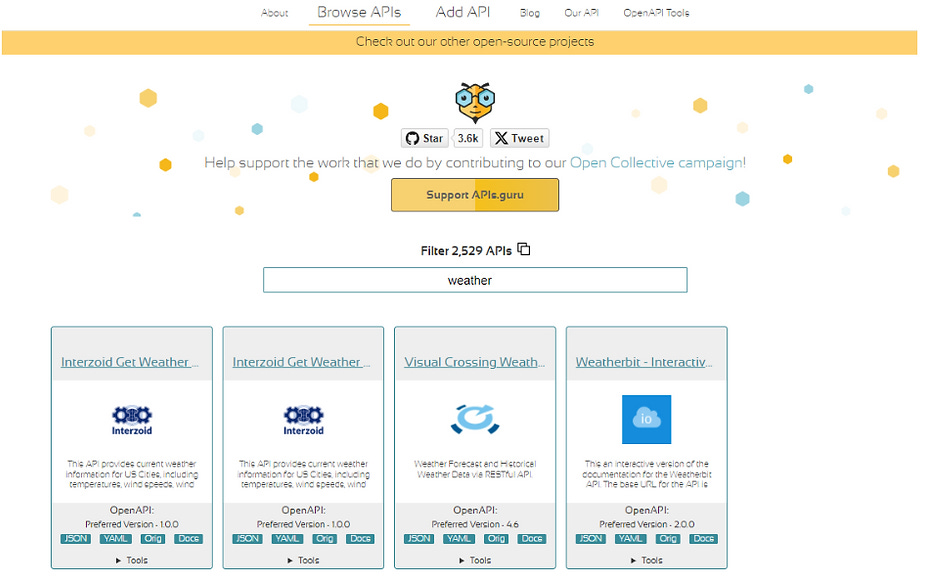Tweet about APIs.guru
The height and width of the screenshot is (583, 925).
519,138
